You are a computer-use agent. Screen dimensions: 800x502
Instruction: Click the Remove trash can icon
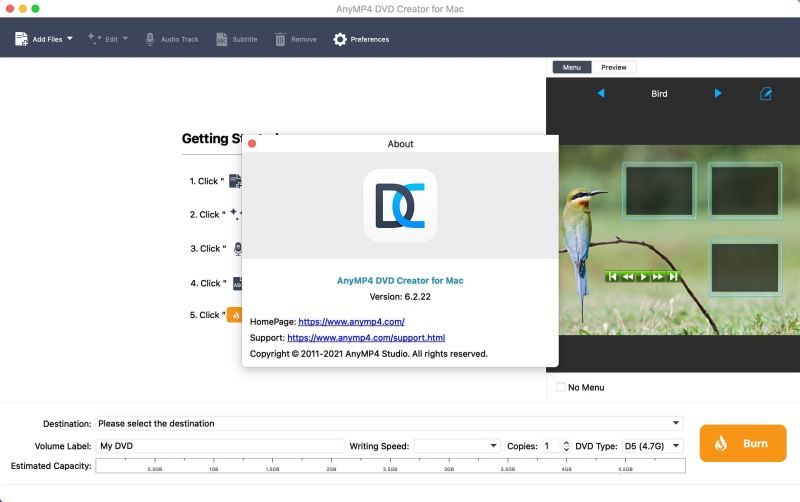click(x=280, y=39)
